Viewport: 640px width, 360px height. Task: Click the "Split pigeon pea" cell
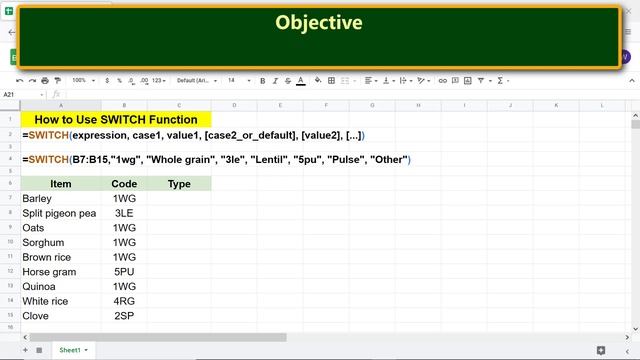click(x=61, y=213)
